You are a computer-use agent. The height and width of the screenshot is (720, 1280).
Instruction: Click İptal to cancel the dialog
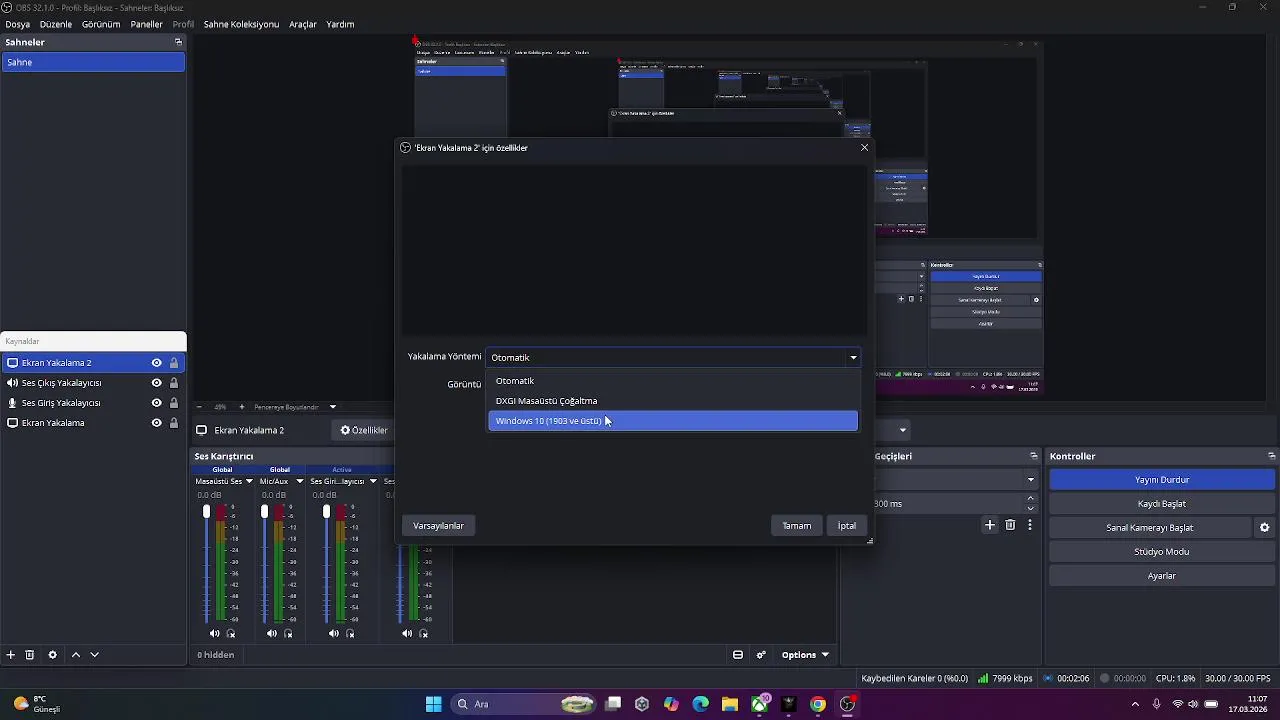(x=847, y=526)
